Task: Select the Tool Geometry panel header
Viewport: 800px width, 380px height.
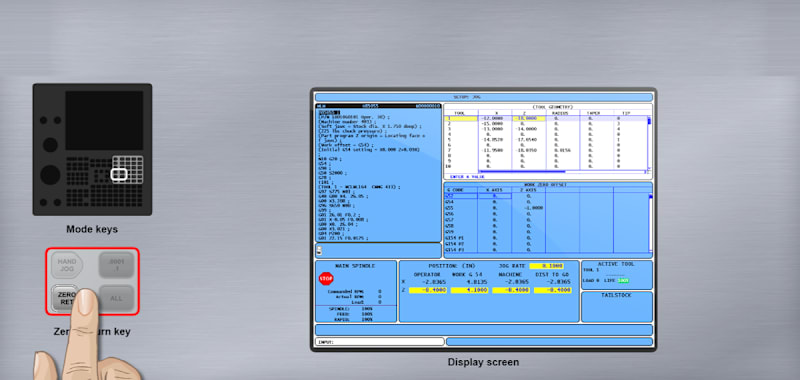Action: point(548,107)
